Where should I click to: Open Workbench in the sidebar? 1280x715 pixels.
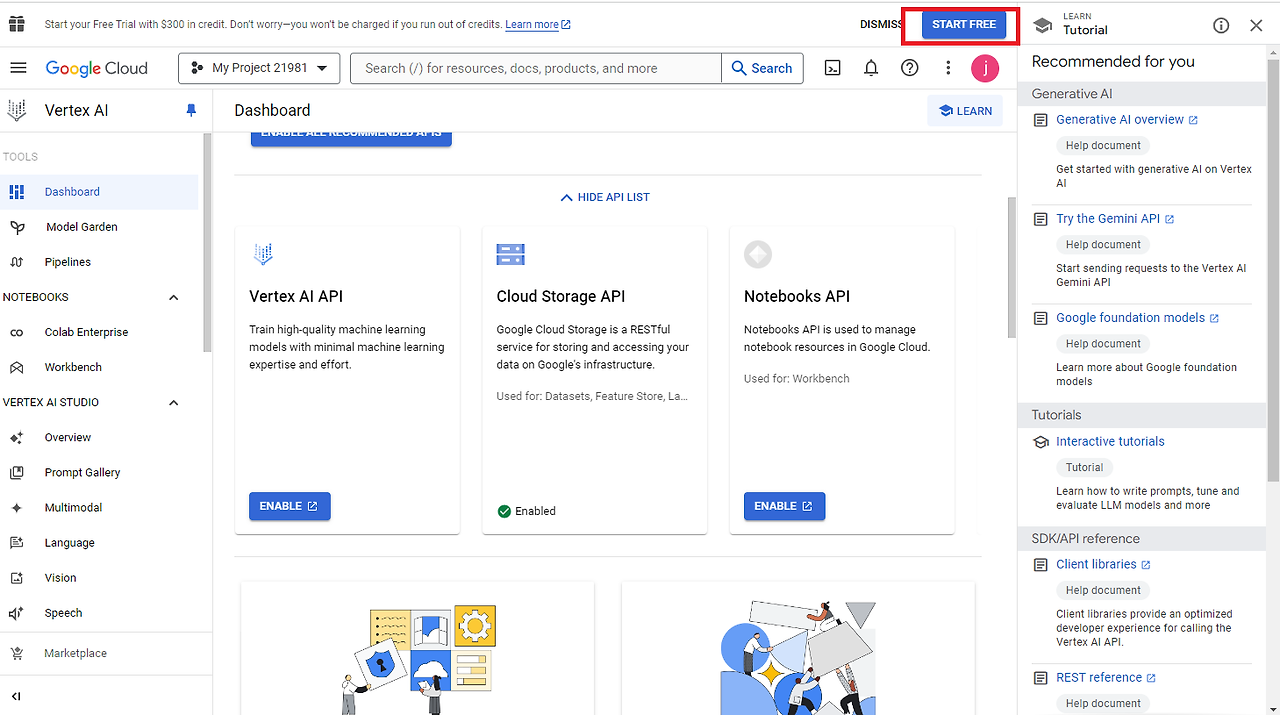pyautogui.click(x=99, y=367)
